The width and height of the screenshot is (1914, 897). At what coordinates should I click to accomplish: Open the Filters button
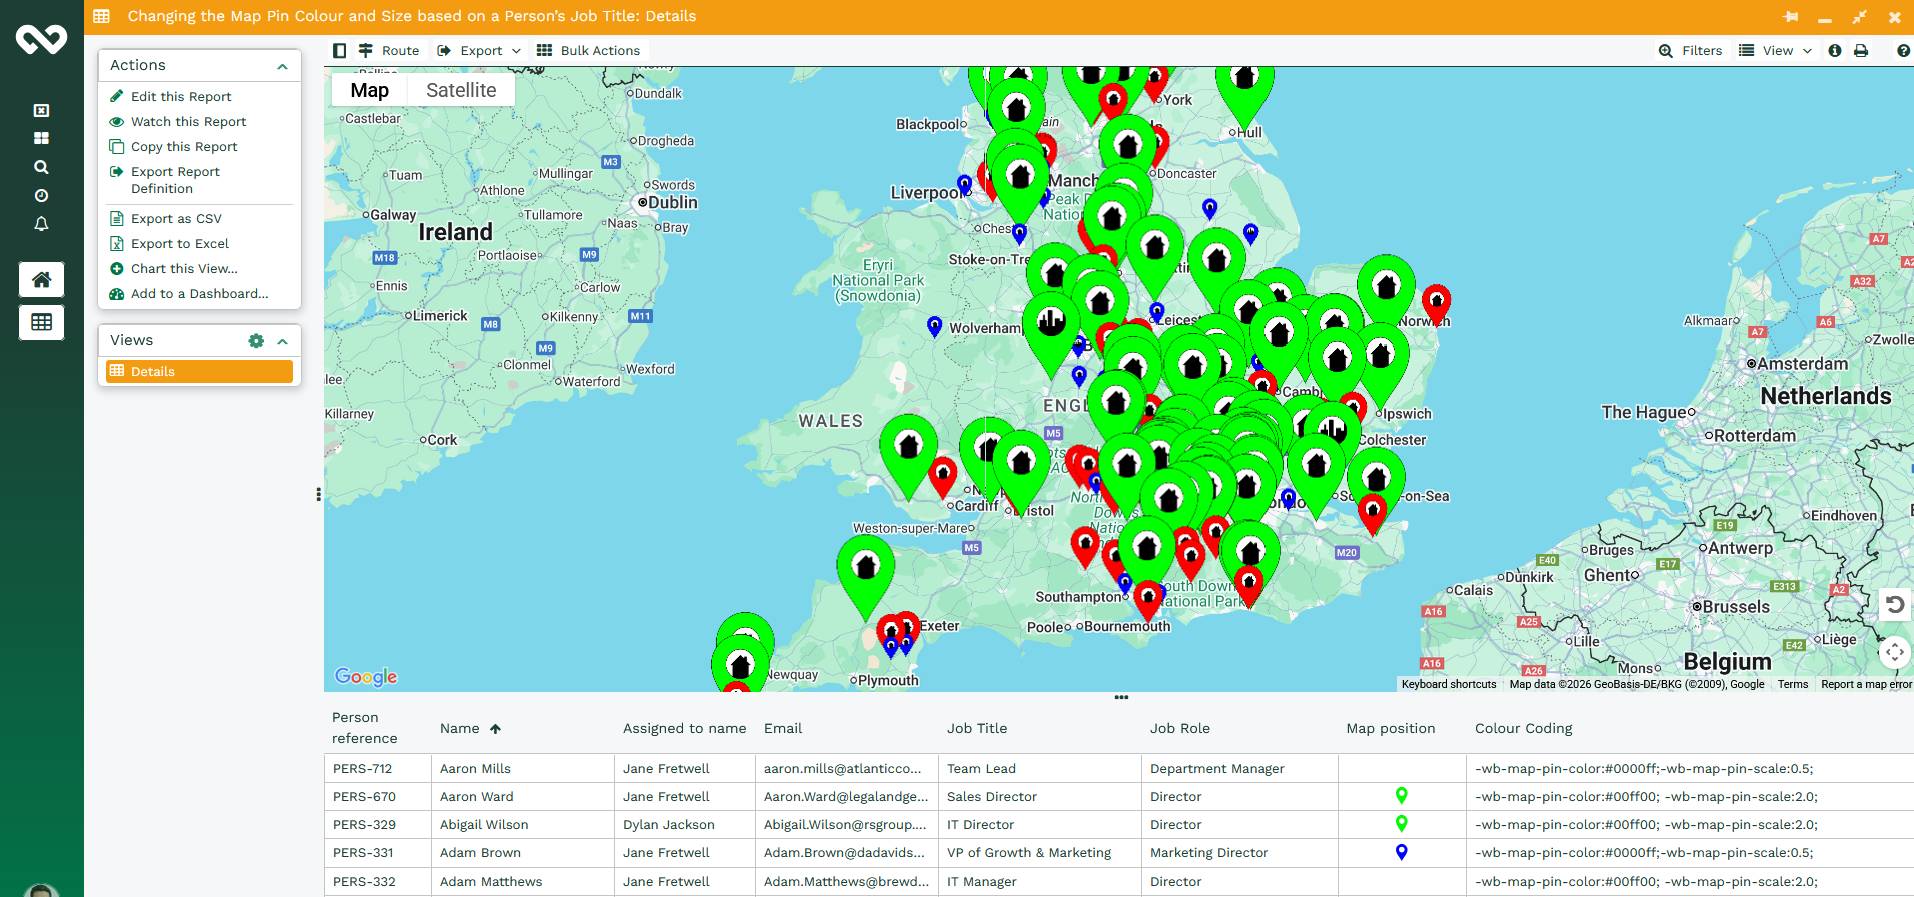pos(1691,51)
